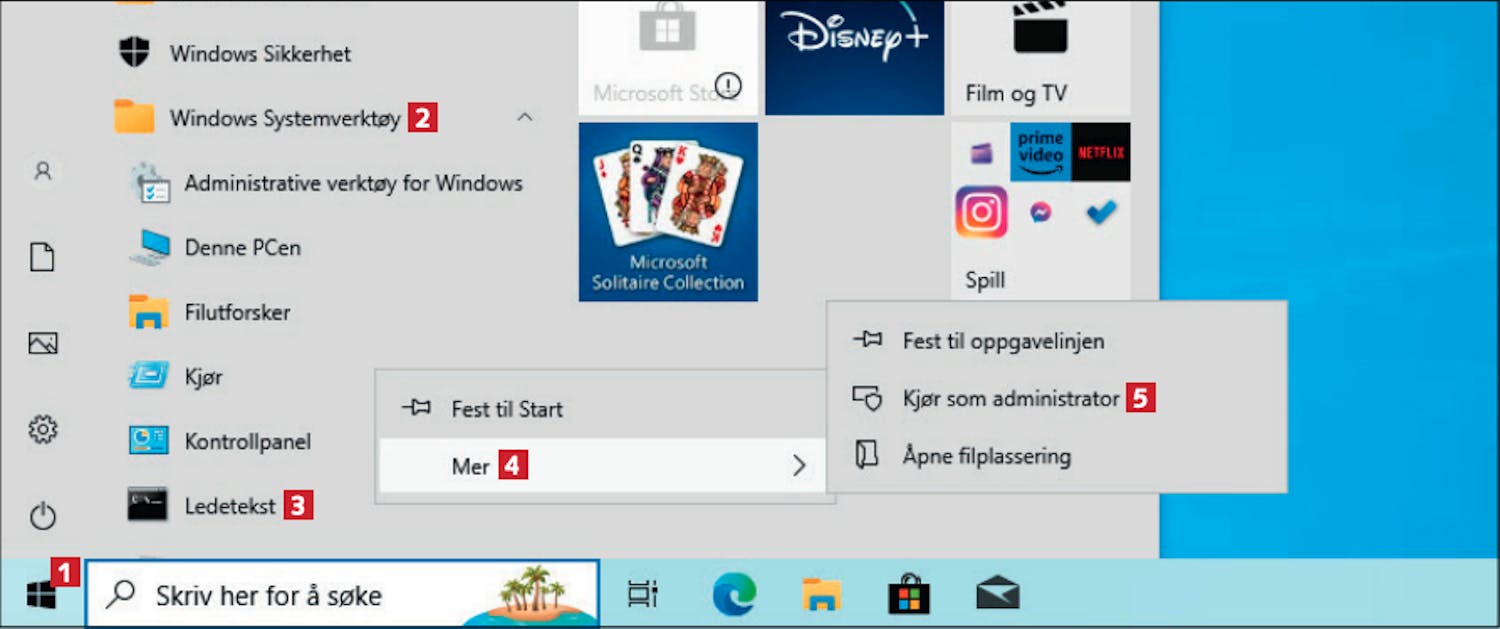Open Windows Sikkerhet from the app list
The width and height of the screenshot is (1500, 629).
click(260, 53)
